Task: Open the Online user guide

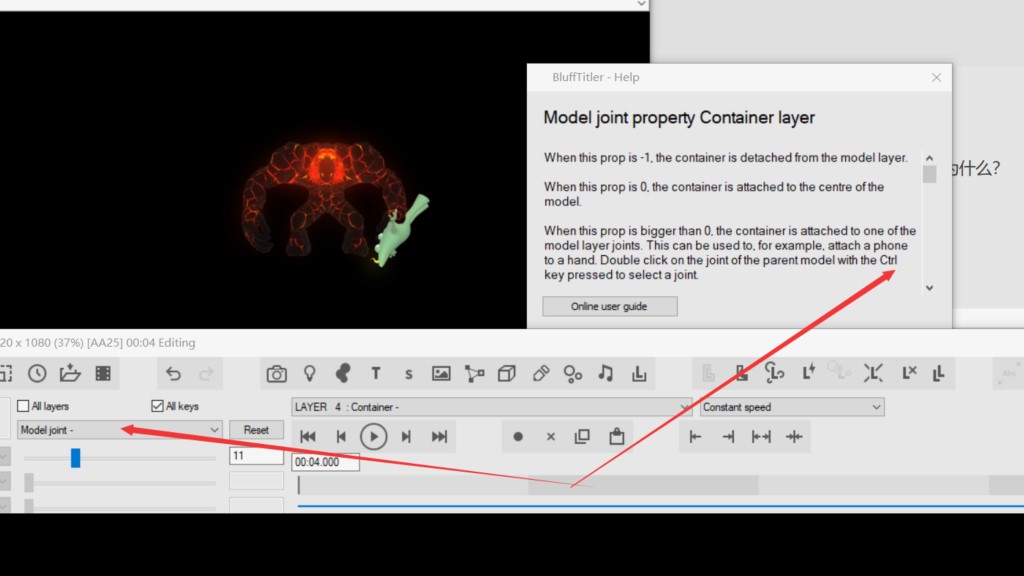Action: coord(609,306)
